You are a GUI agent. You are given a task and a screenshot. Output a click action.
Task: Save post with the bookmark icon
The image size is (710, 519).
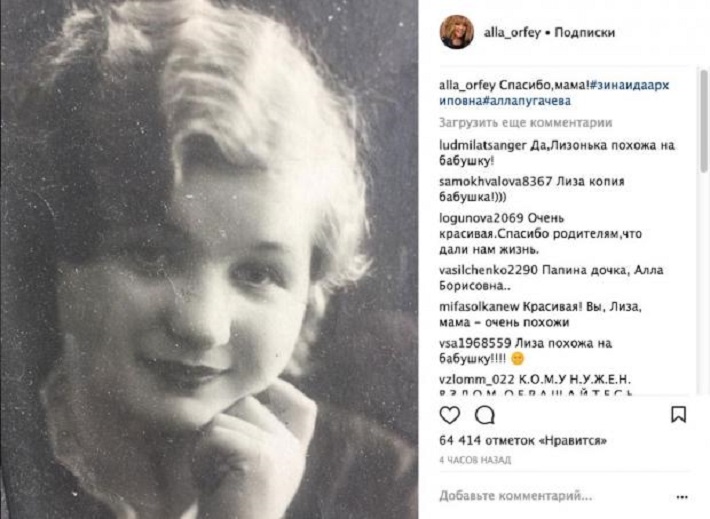pyautogui.click(x=678, y=414)
